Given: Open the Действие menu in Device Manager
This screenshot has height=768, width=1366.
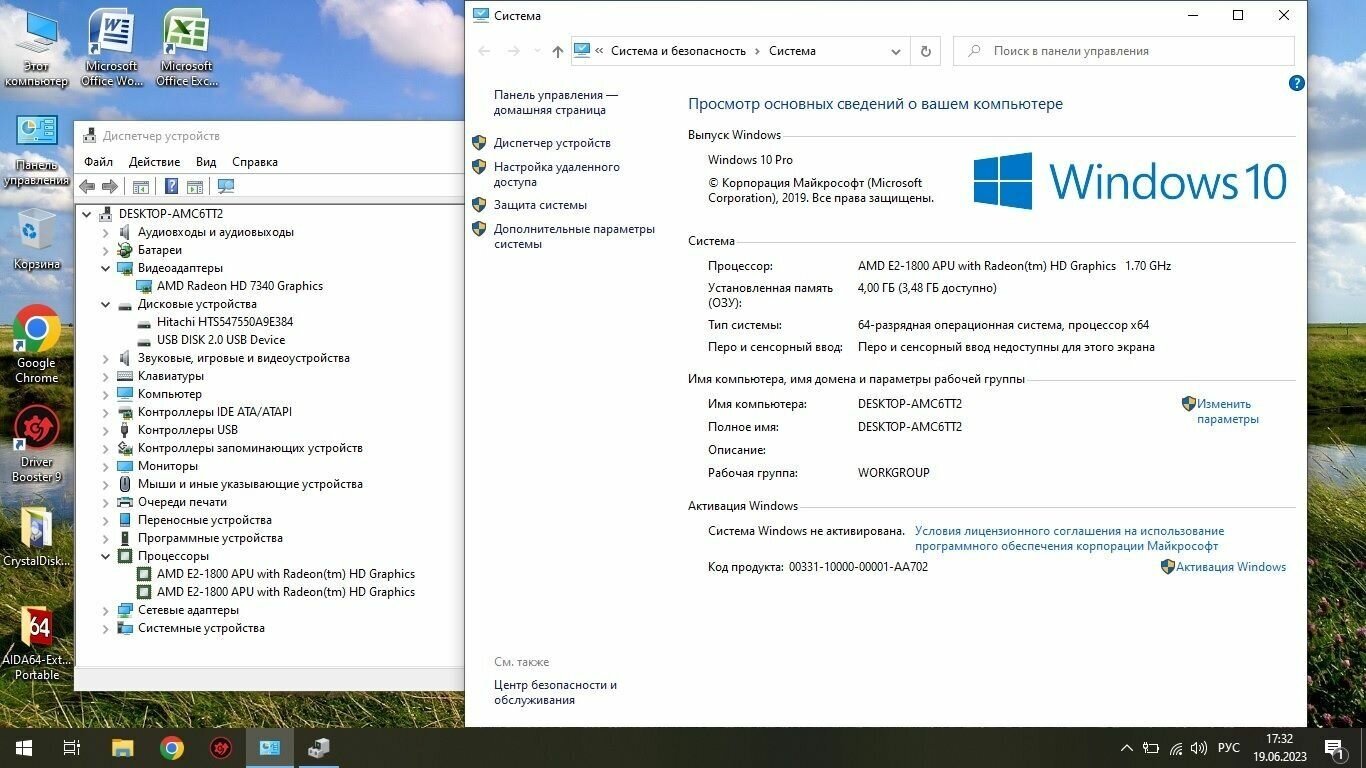Looking at the screenshot, I should 154,161.
